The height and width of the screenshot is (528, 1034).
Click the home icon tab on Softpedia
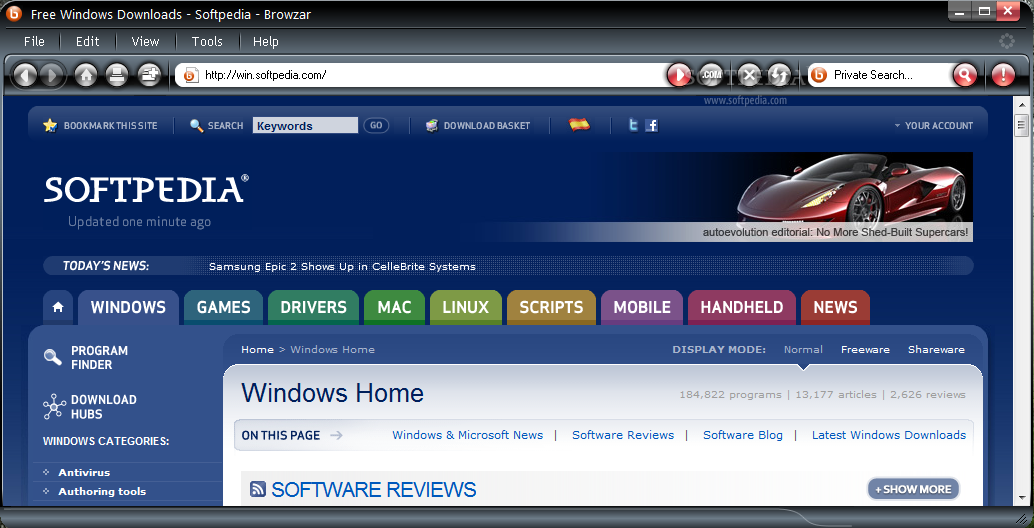(58, 307)
